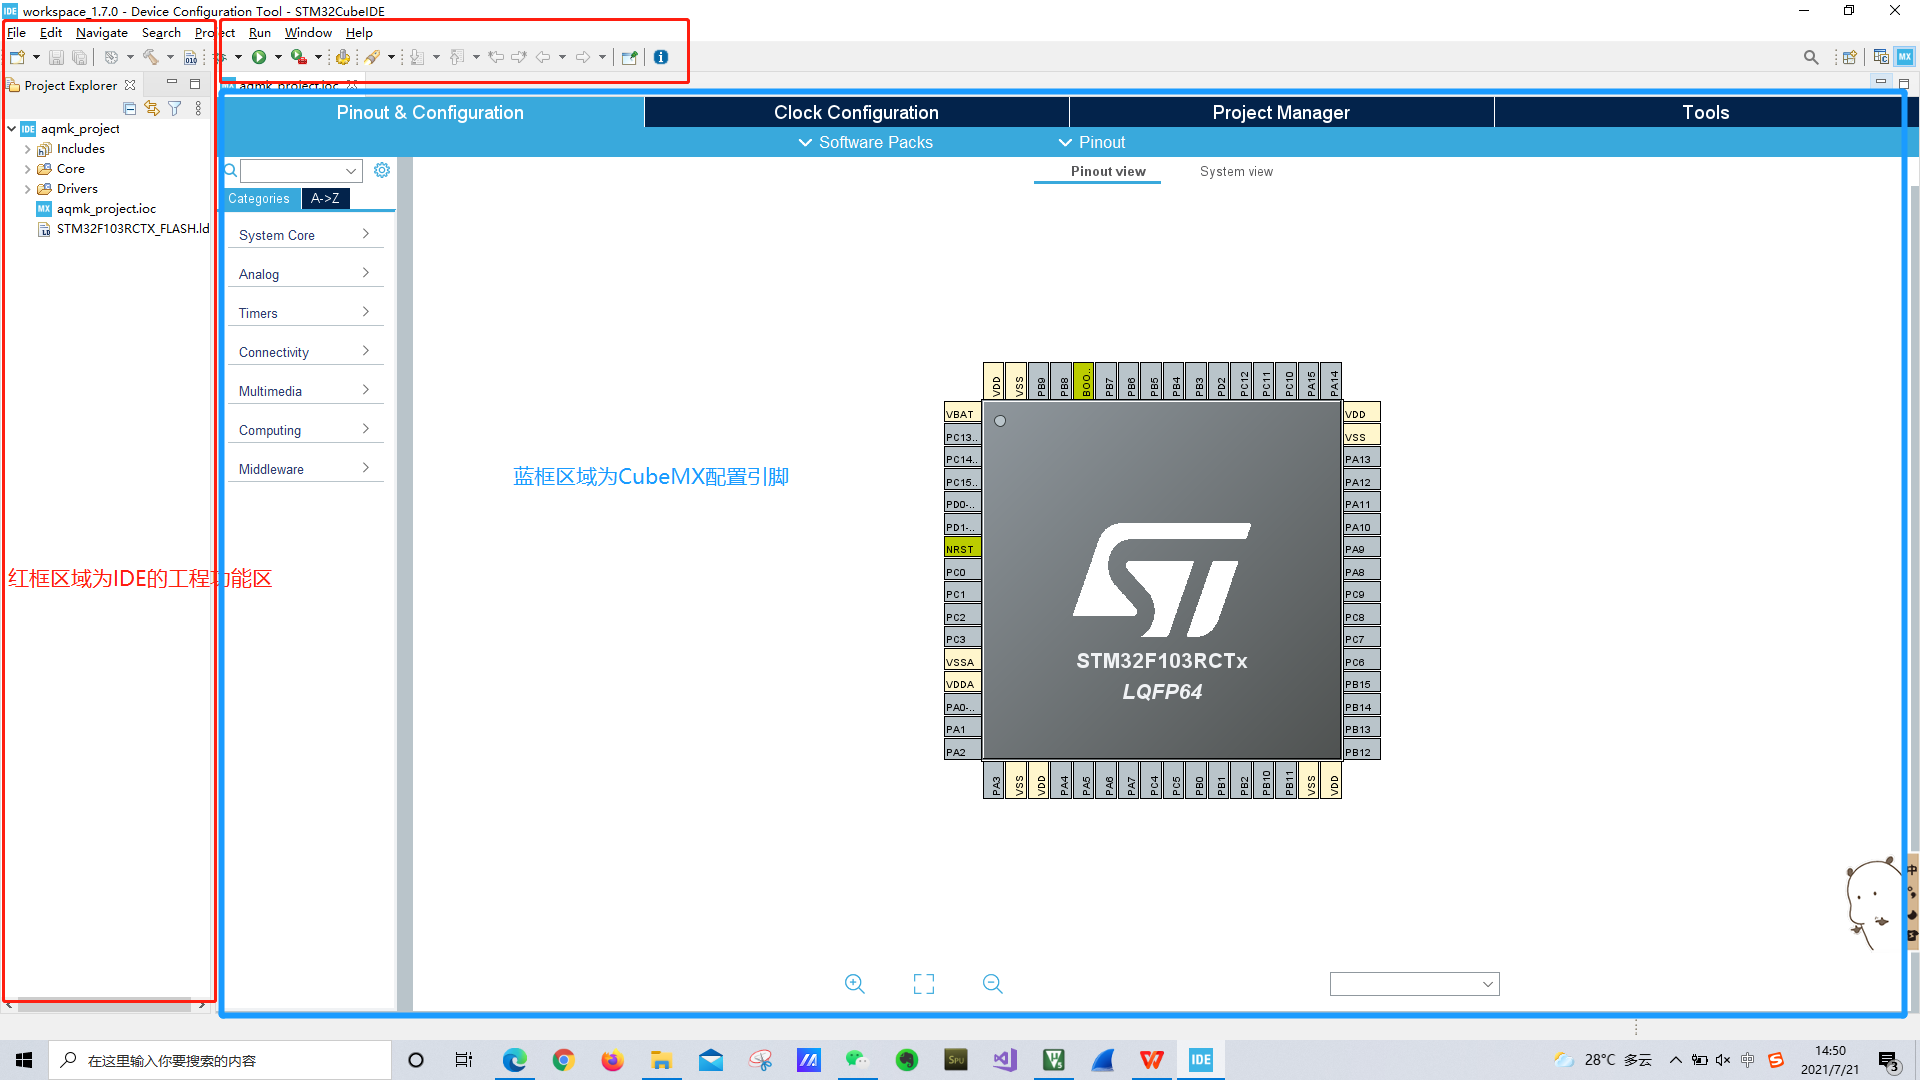Viewport: 1920px width, 1080px height.
Task: Start debugging with the bug icon
Action: click(x=221, y=57)
